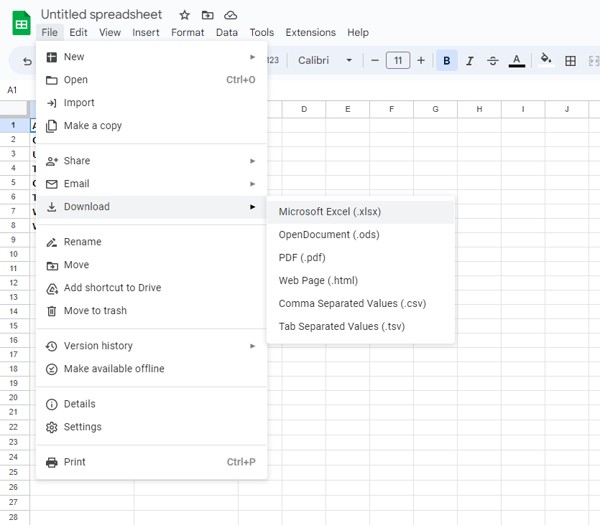Choose Import from the File menu
This screenshot has height=525, width=600.
[x=152, y=103]
